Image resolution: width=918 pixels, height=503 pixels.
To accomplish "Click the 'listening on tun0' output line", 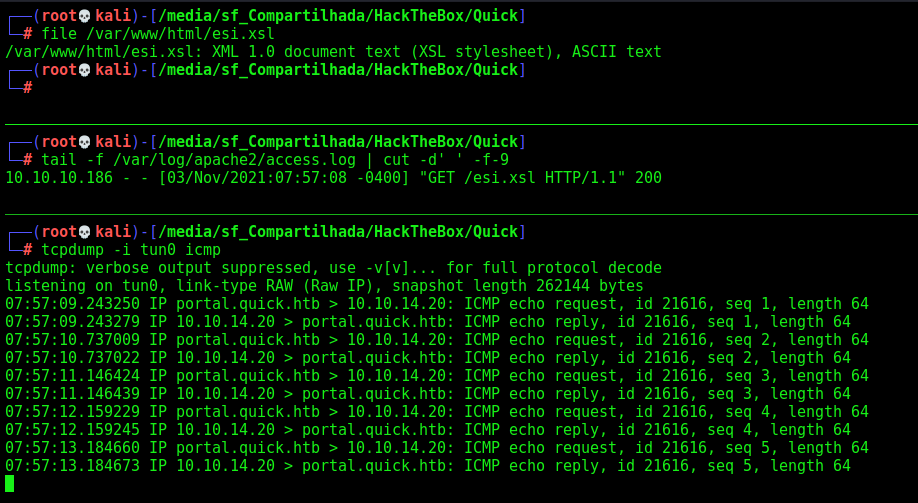I will (x=324, y=286).
